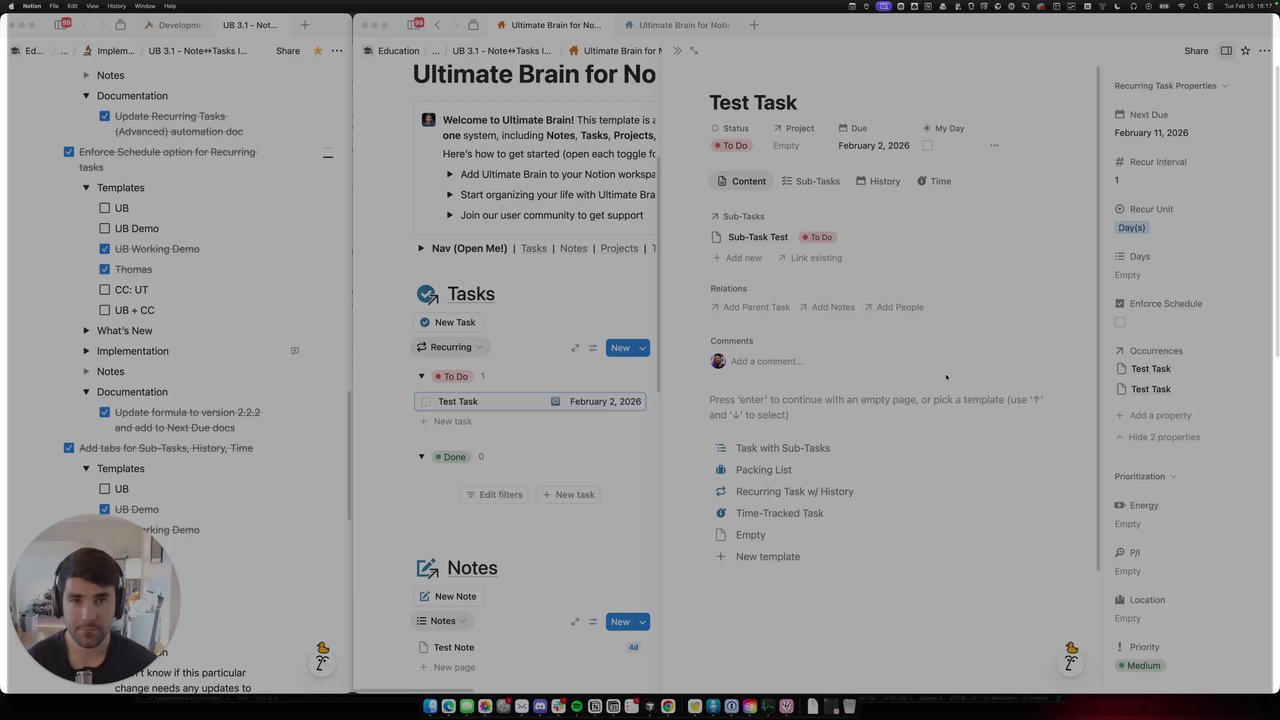Toggle the side panel layout icon near Share
Viewport: 1280px width, 720px height.
1226,51
